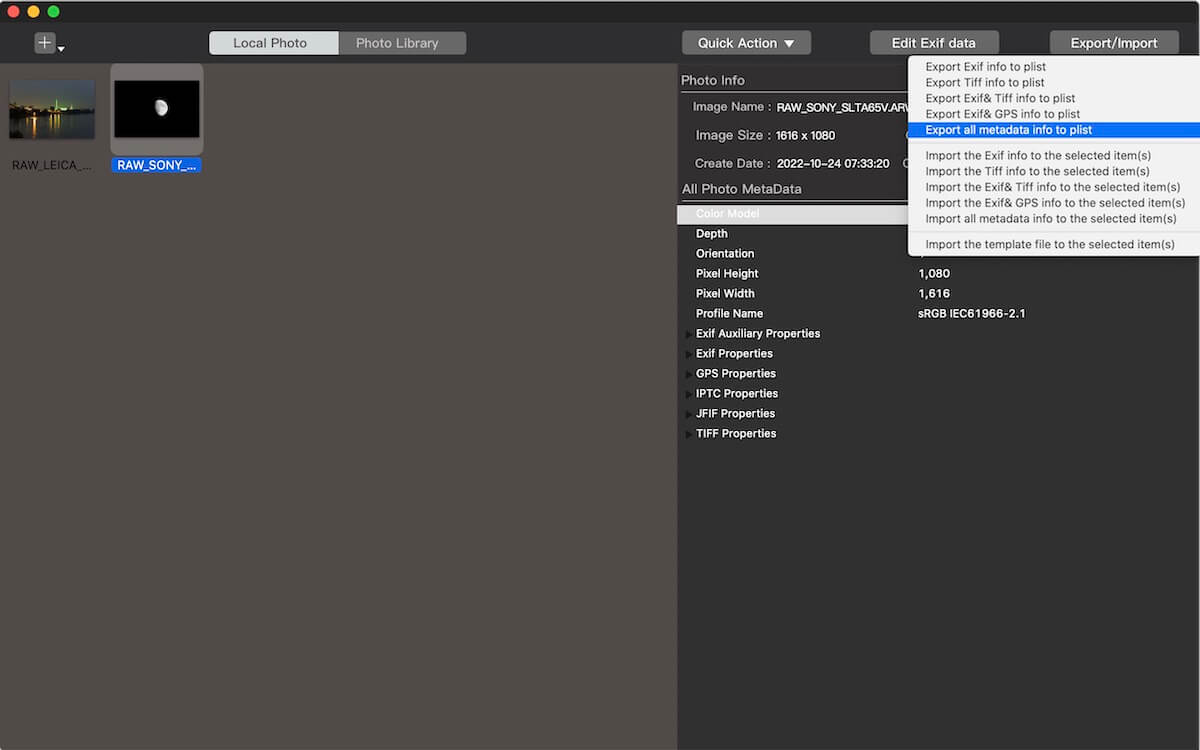Open the arrow beside the plus button
Image resolution: width=1200 pixels, height=750 pixels.
click(61, 48)
